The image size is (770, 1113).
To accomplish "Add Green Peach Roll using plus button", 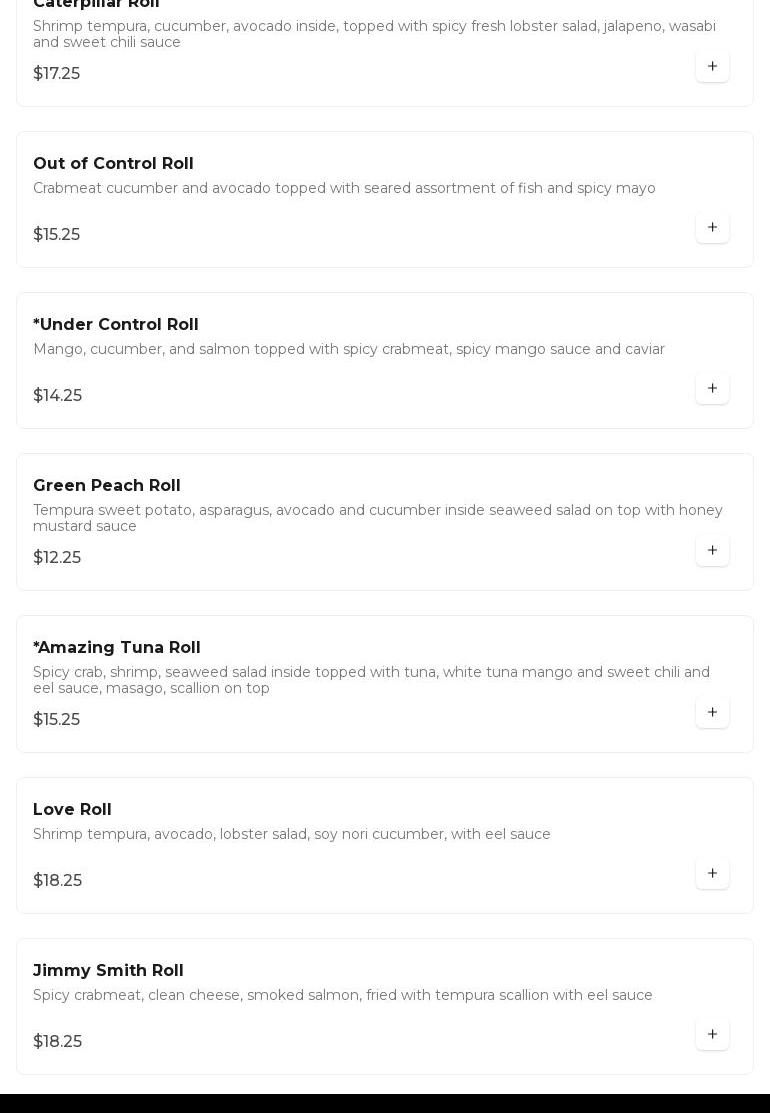I will click(712, 551).
